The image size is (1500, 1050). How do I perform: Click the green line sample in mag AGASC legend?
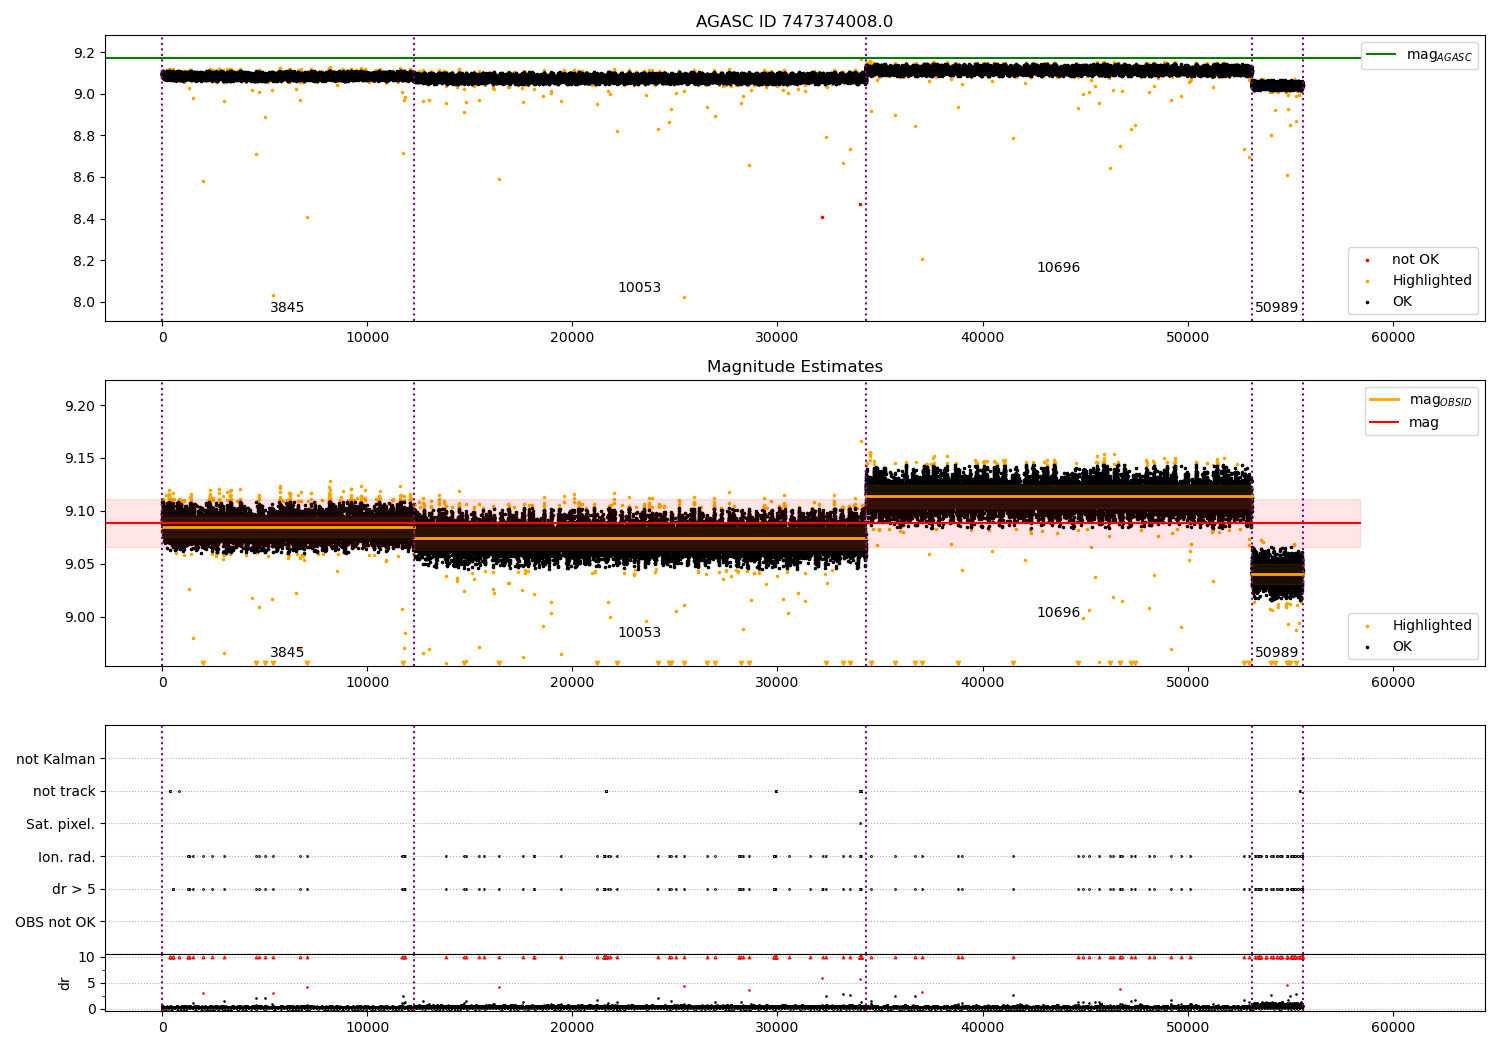pos(1382,55)
